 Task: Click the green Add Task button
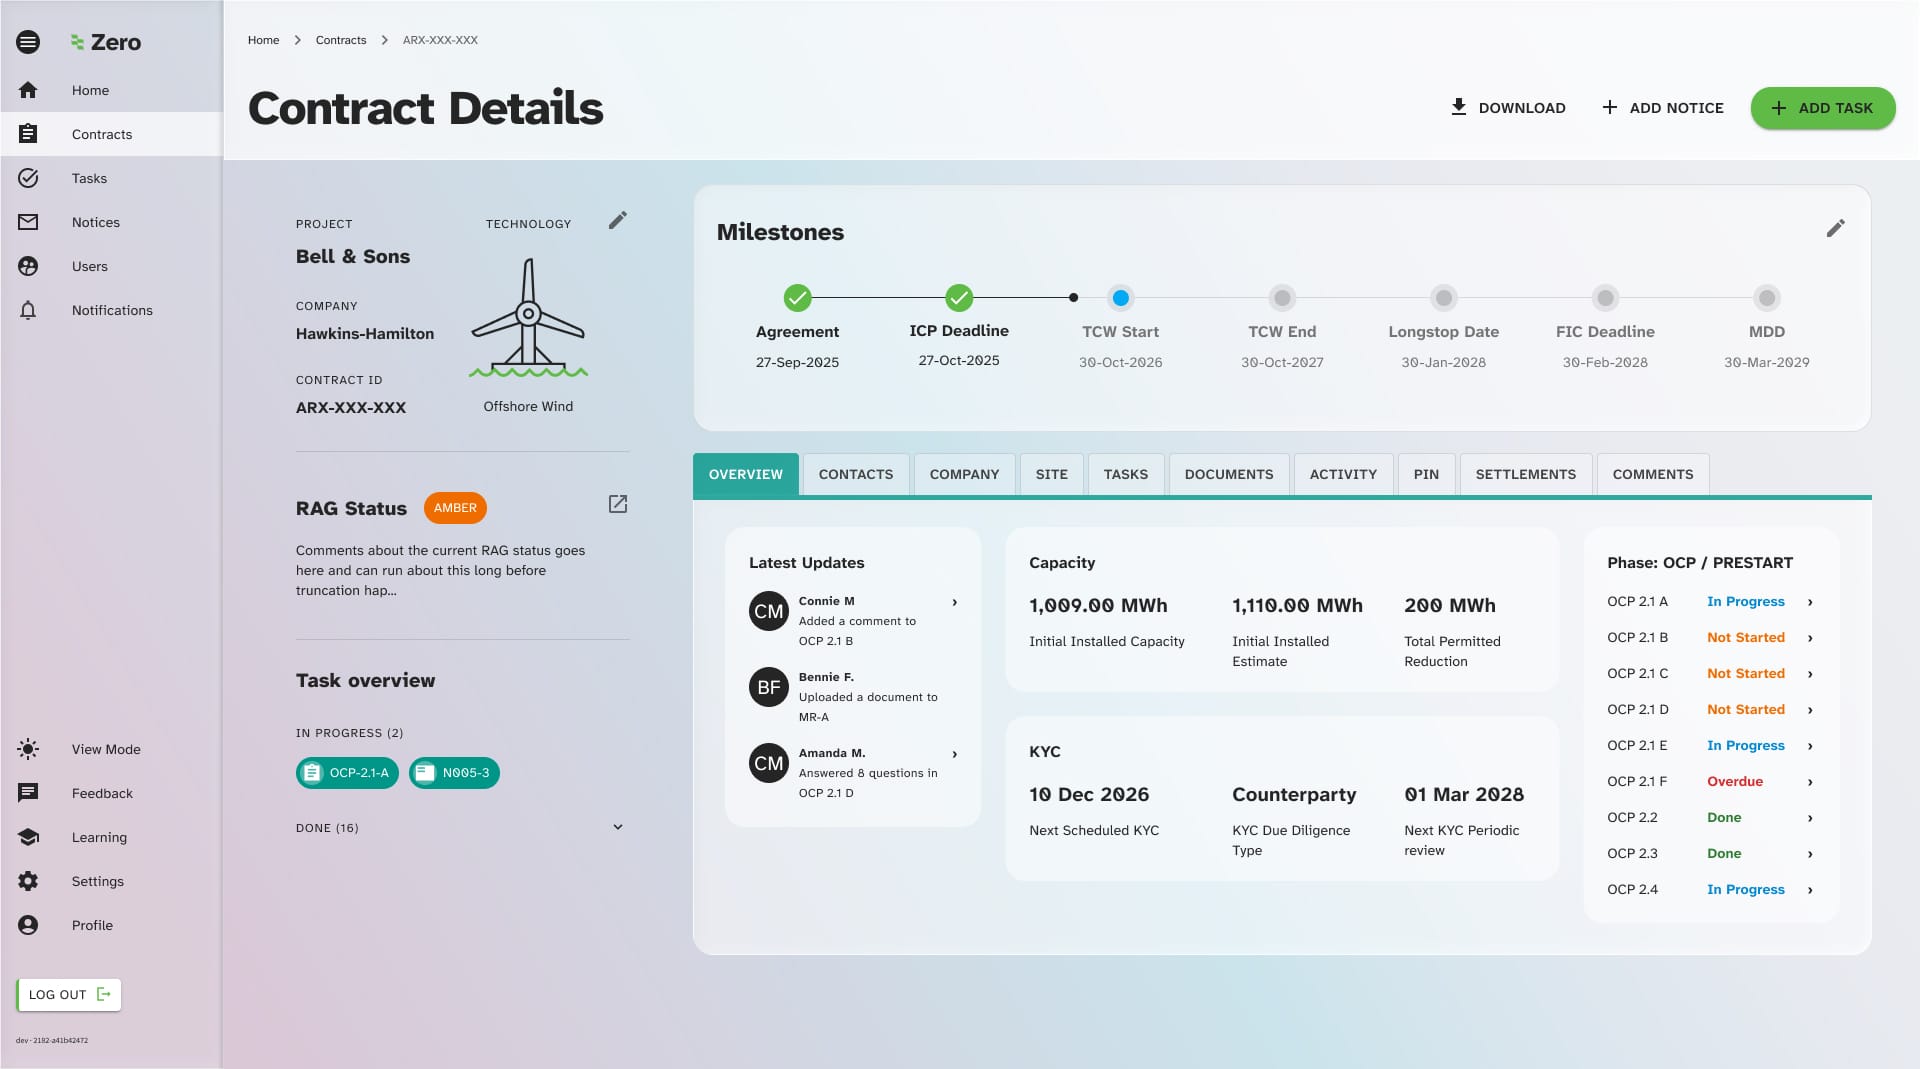(1822, 108)
